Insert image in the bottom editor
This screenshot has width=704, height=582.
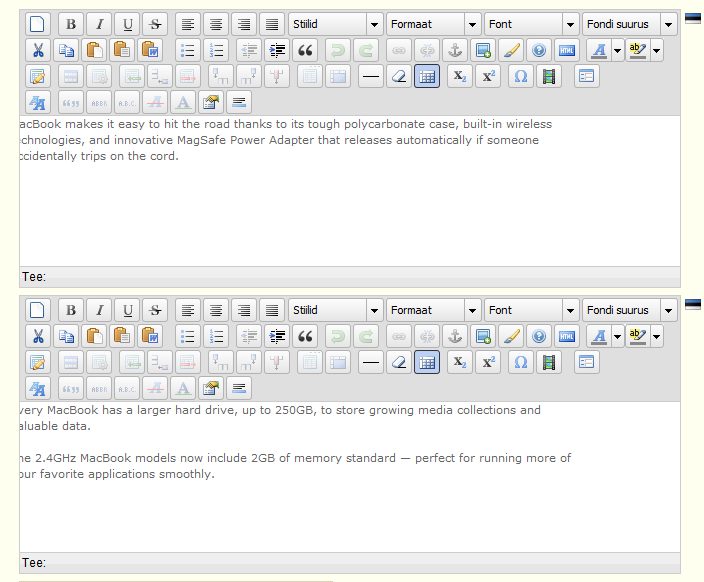pos(483,336)
